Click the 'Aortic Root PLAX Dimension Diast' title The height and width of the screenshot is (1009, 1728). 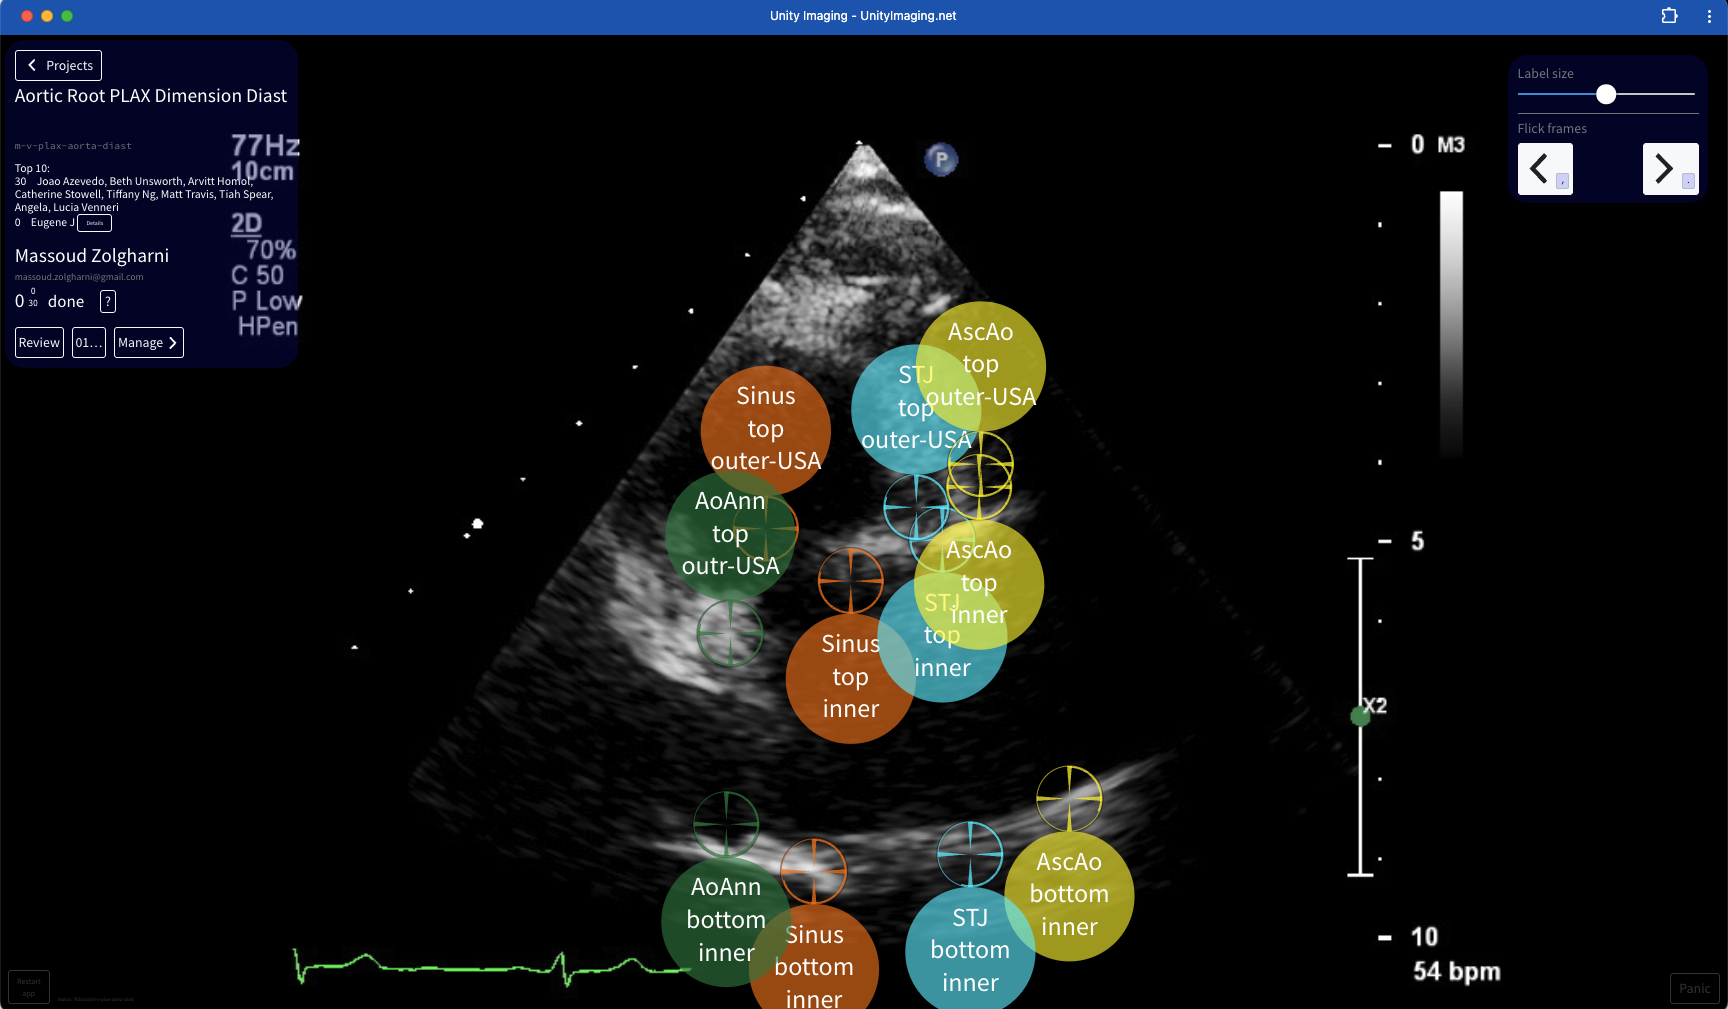[x=151, y=96]
